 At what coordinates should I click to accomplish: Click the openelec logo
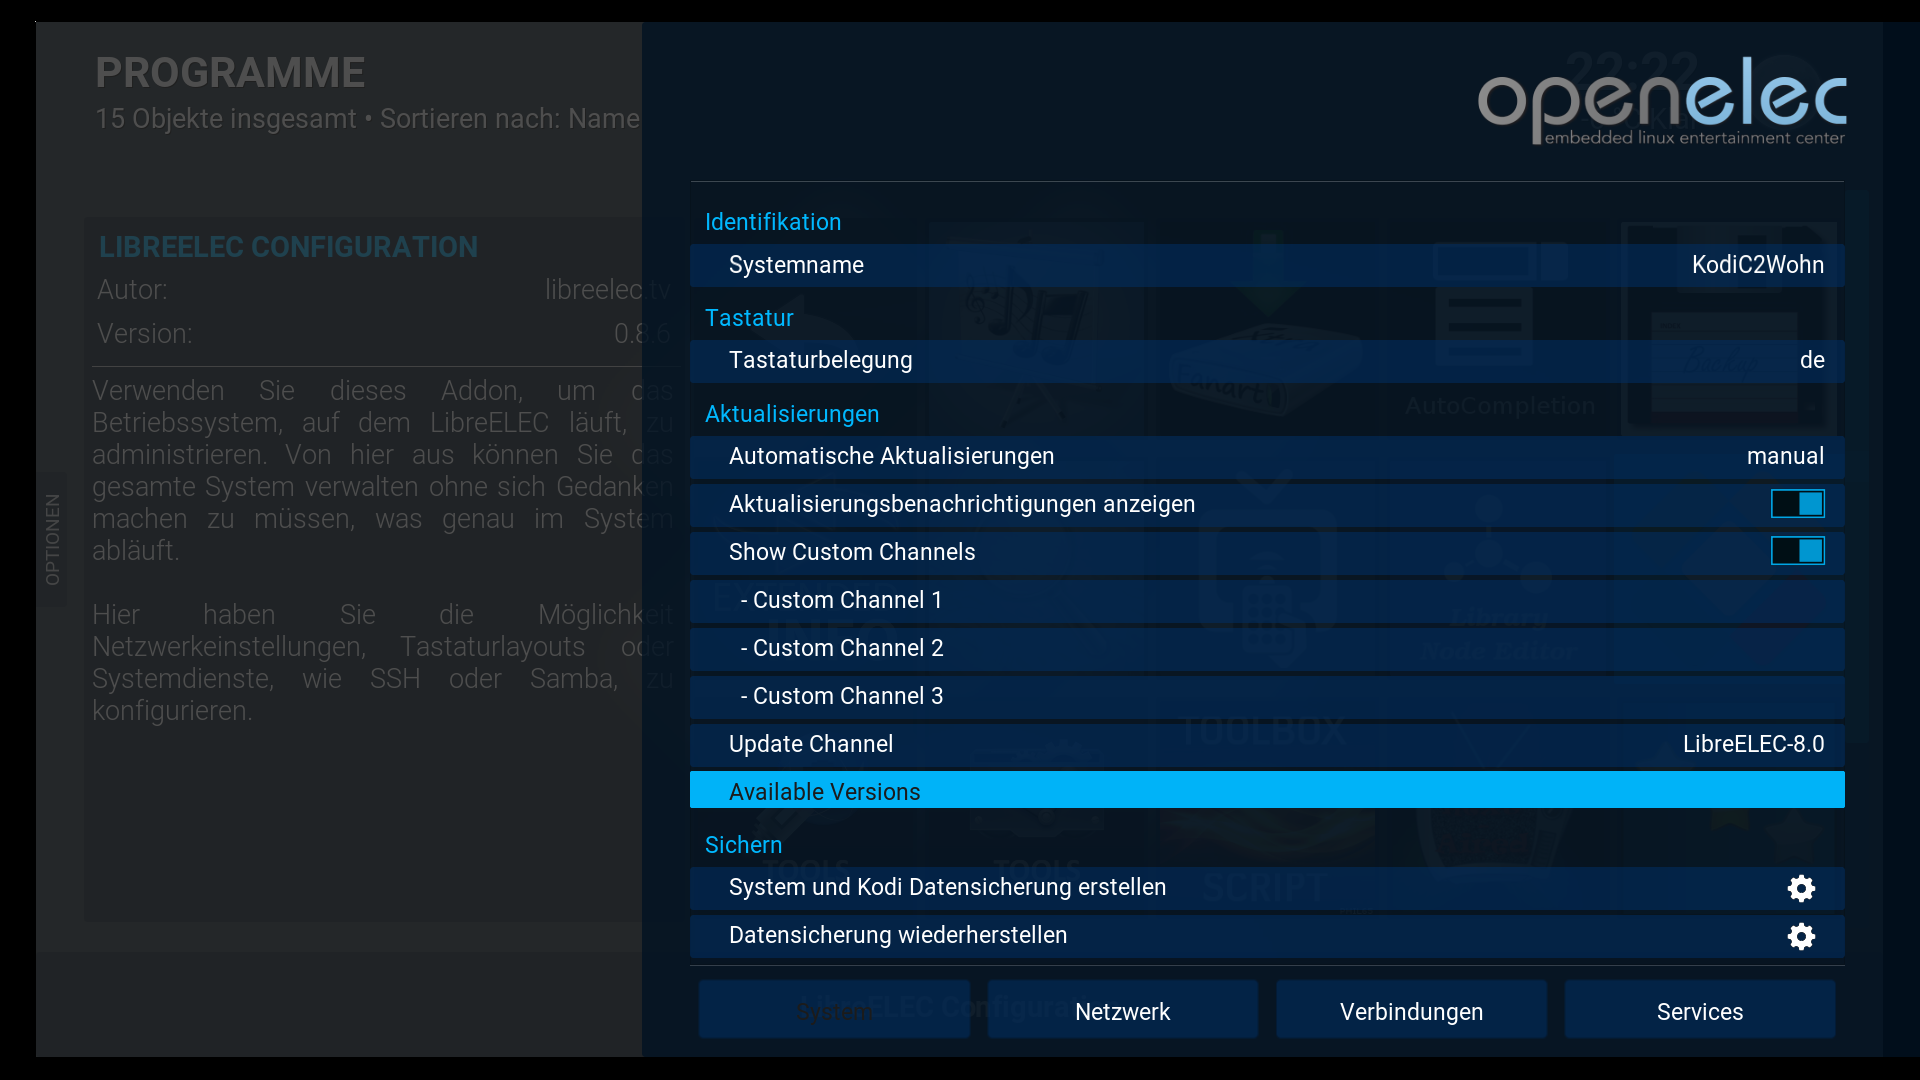[x=1662, y=101]
